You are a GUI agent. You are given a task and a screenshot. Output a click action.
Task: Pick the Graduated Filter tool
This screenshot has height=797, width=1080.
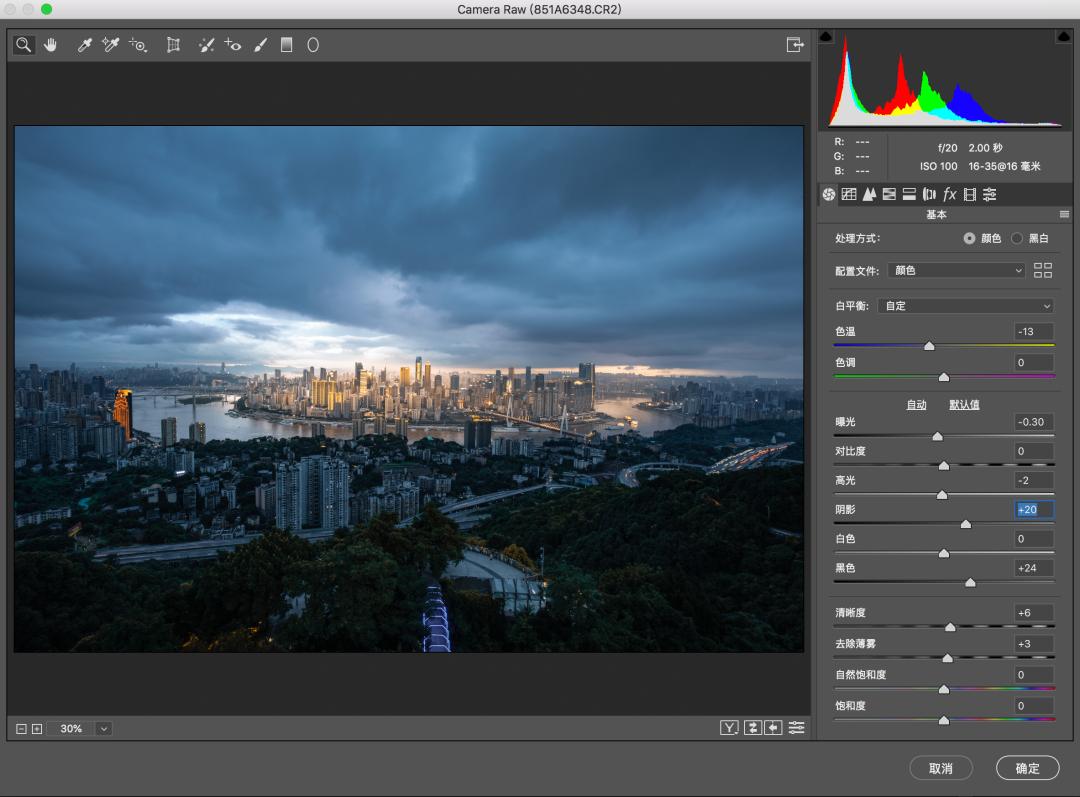(x=287, y=45)
